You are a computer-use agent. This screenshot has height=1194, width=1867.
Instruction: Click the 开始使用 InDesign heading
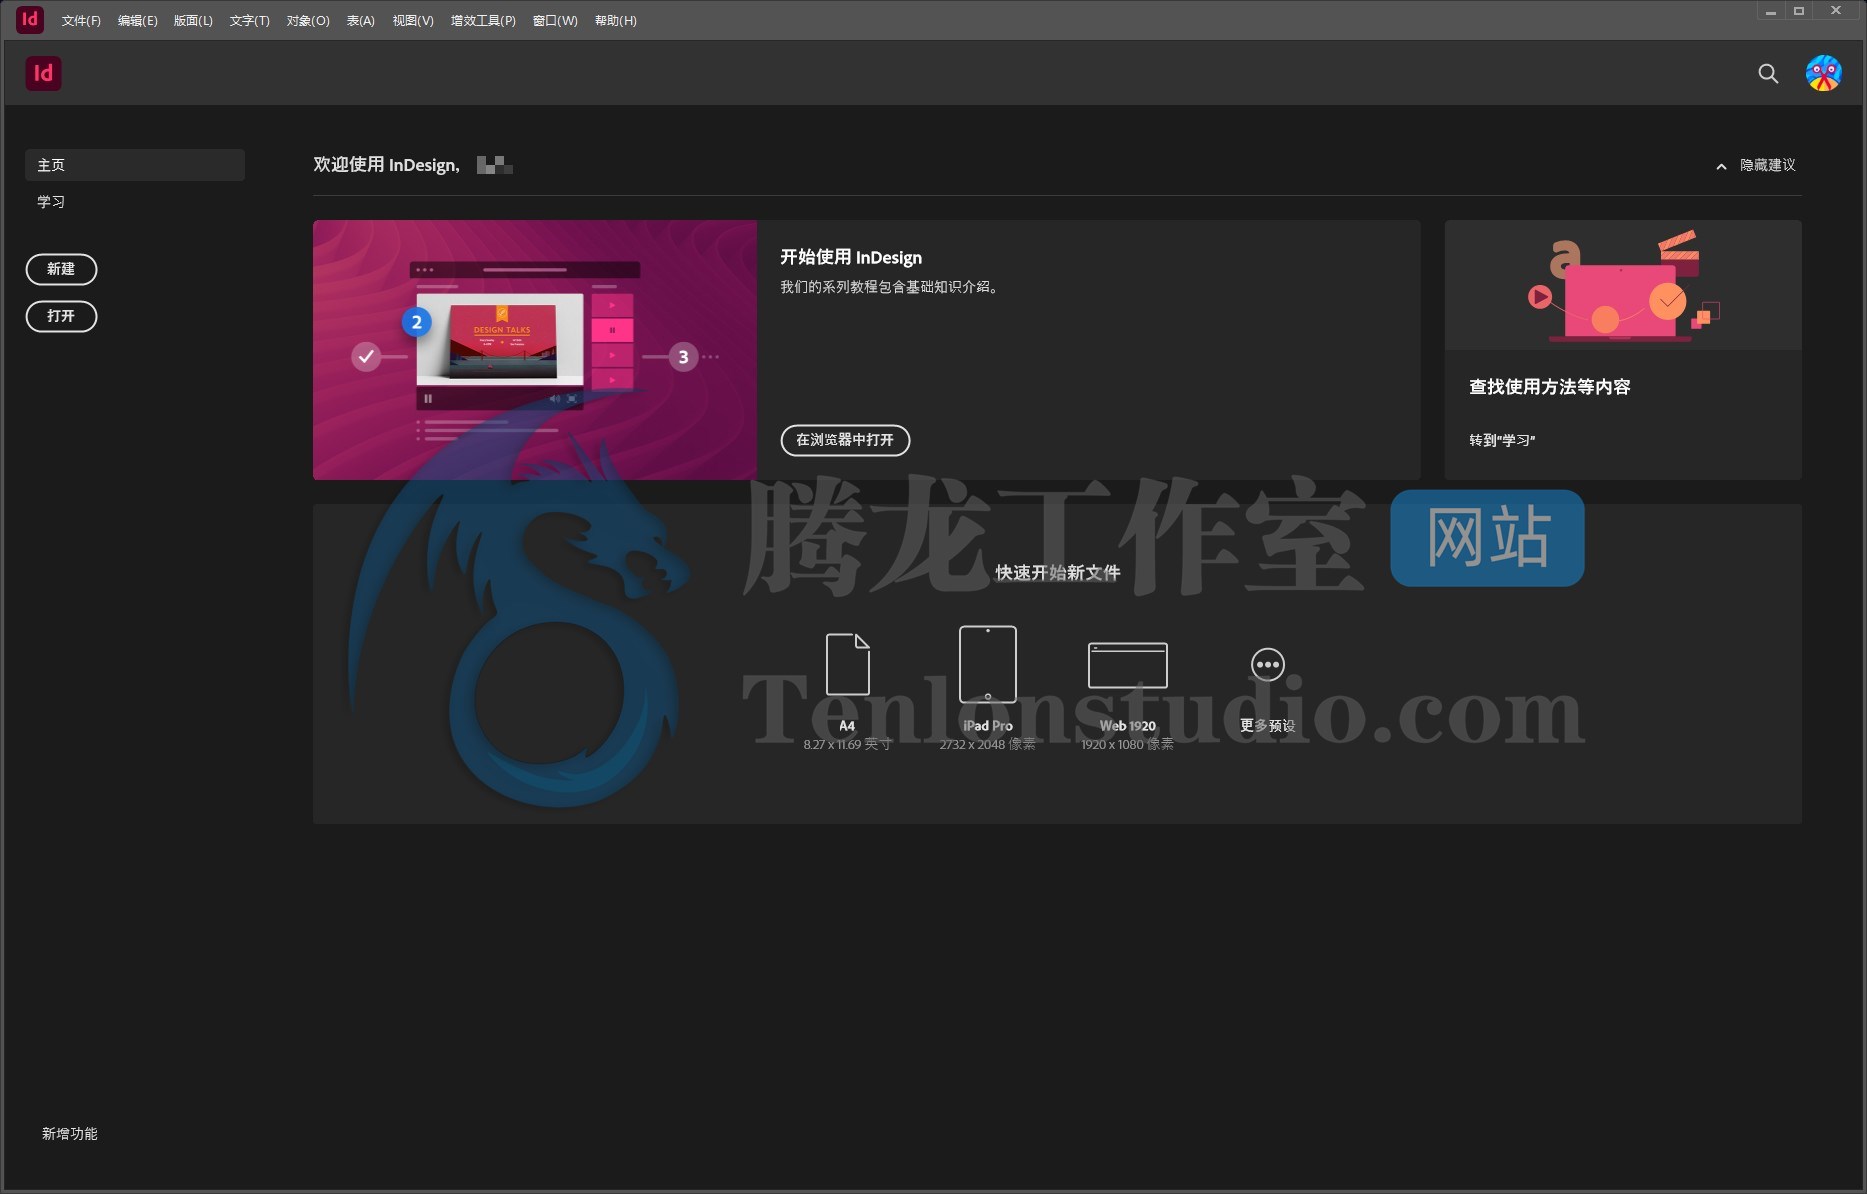(851, 257)
